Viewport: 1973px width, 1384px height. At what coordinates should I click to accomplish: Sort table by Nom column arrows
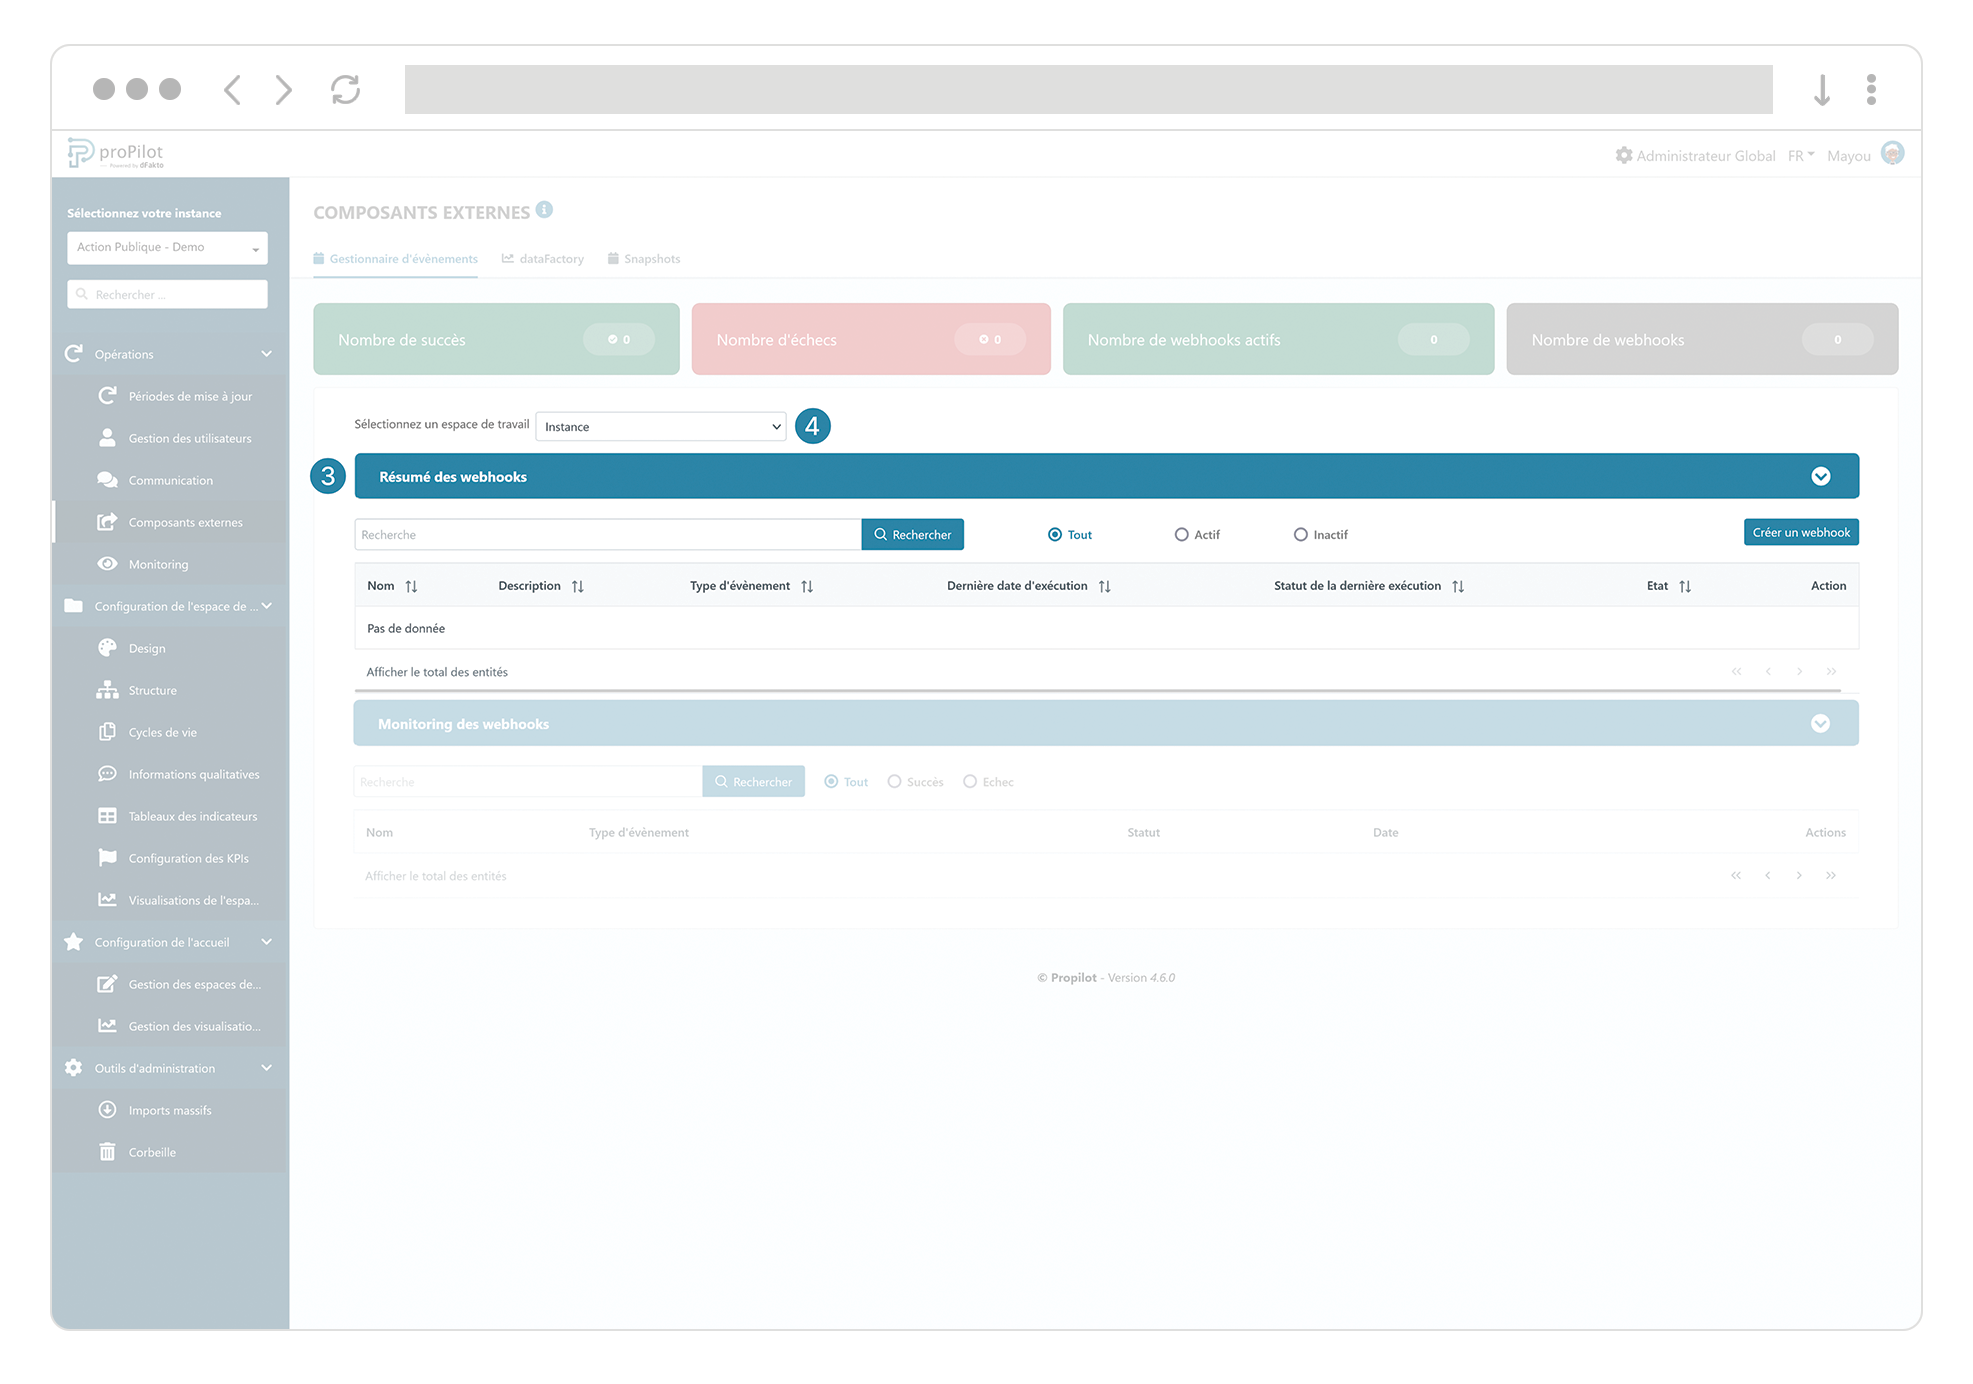point(411,587)
